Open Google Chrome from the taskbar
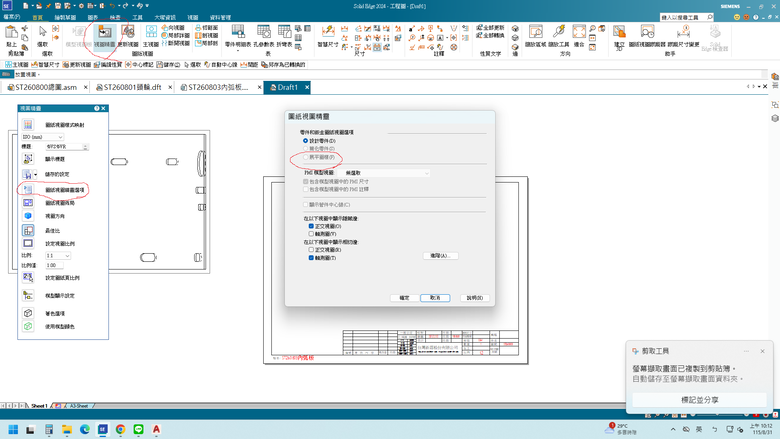This screenshot has width=780, height=439. point(120,430)
